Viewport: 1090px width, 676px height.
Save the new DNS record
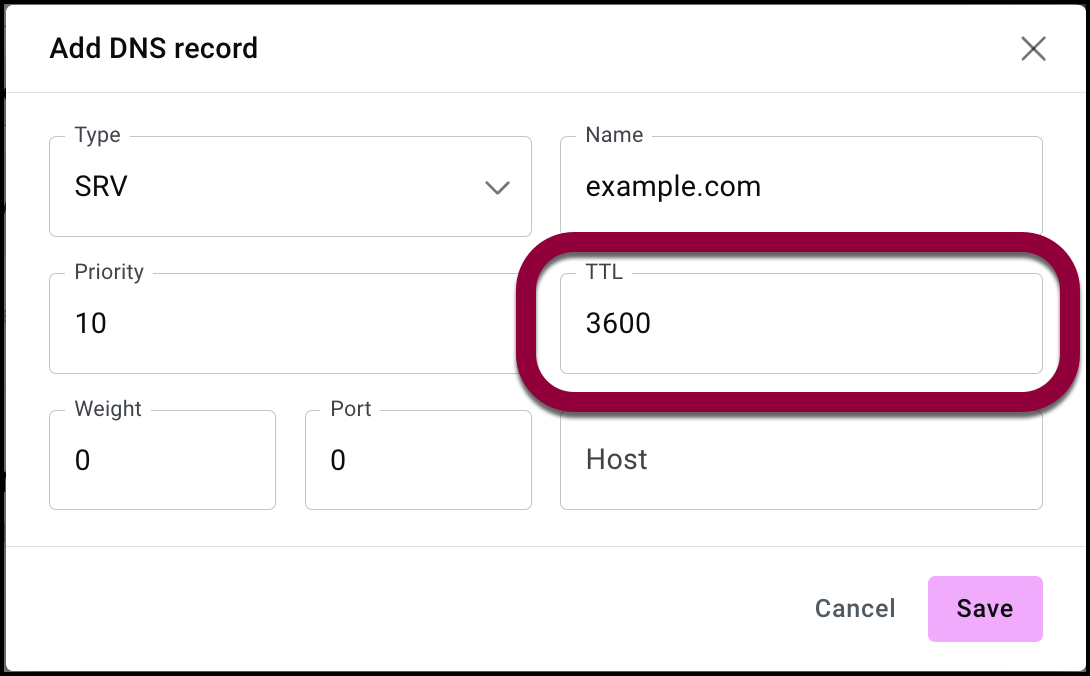[x=985, y=608]
